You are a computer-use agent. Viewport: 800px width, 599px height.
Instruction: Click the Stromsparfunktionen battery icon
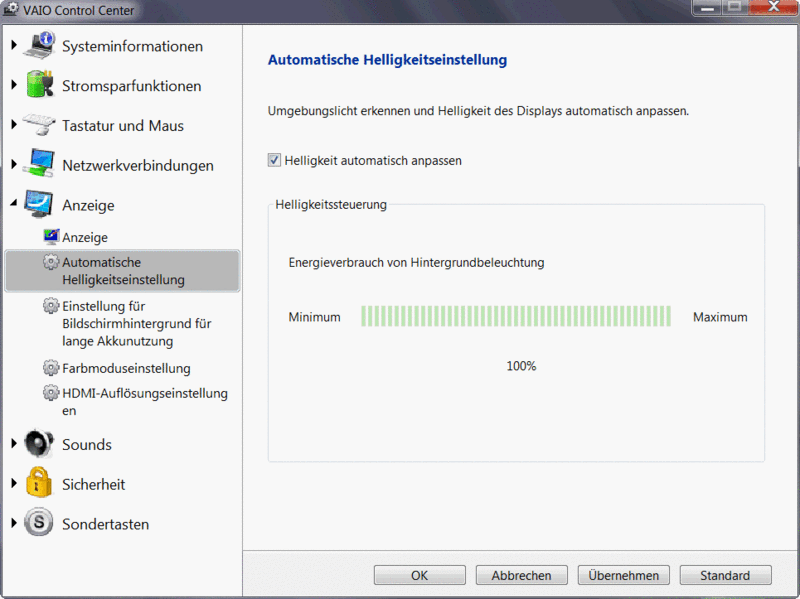pyautogui.click(x=40, y=85)
